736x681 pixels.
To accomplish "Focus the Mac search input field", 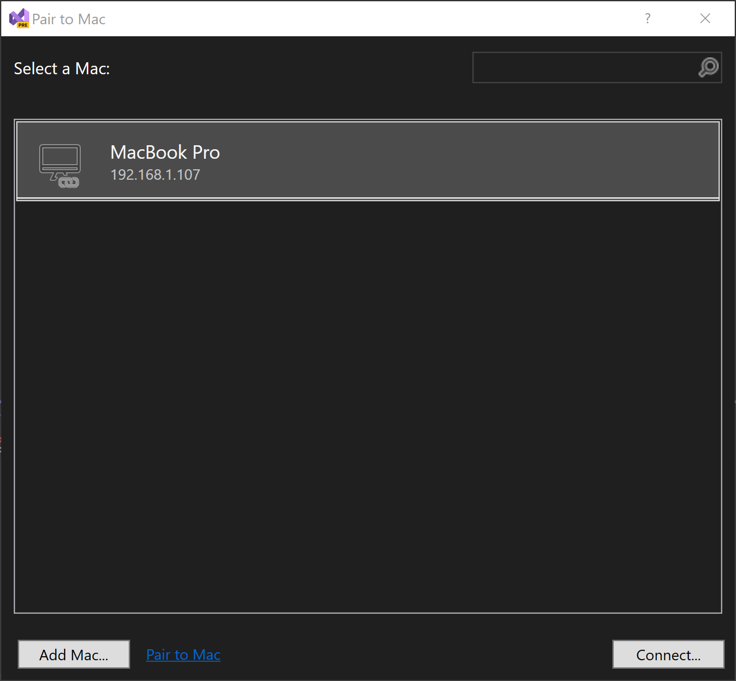I will click(x=597, y=68).
